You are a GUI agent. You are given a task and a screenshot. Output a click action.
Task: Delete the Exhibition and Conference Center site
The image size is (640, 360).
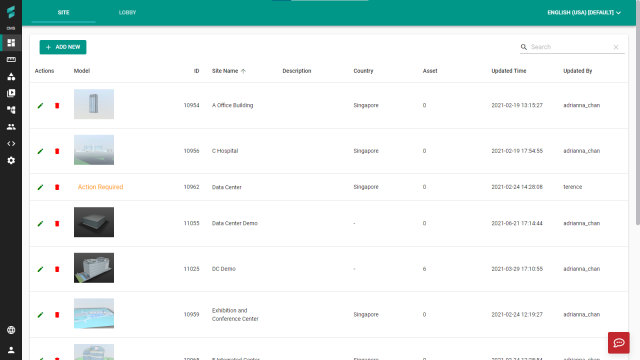(57, 315)
